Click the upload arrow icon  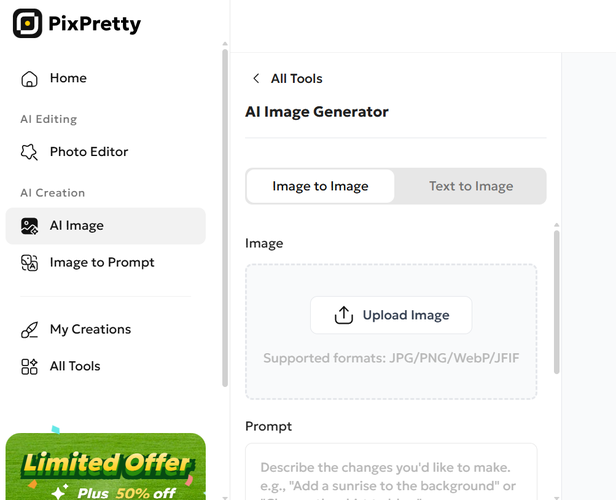pyautogui.click(x=344, y=315)
